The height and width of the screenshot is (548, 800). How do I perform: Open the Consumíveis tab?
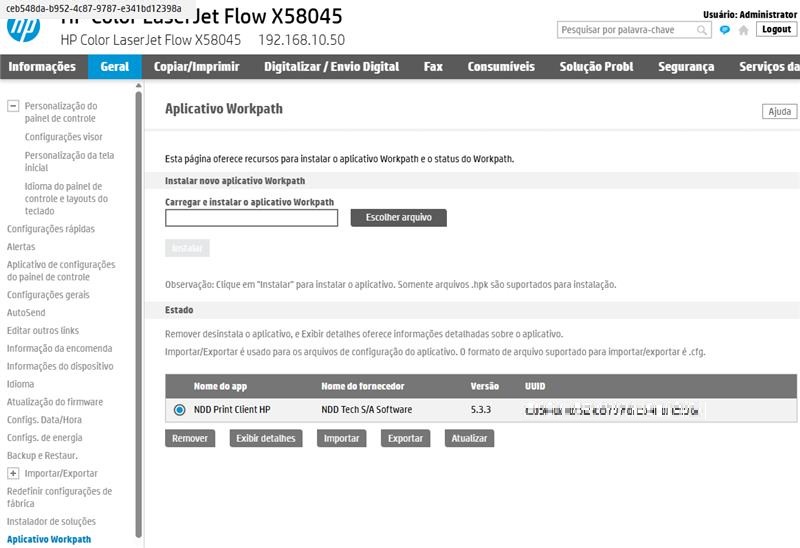pyautogui.click(x=501, y=67)
